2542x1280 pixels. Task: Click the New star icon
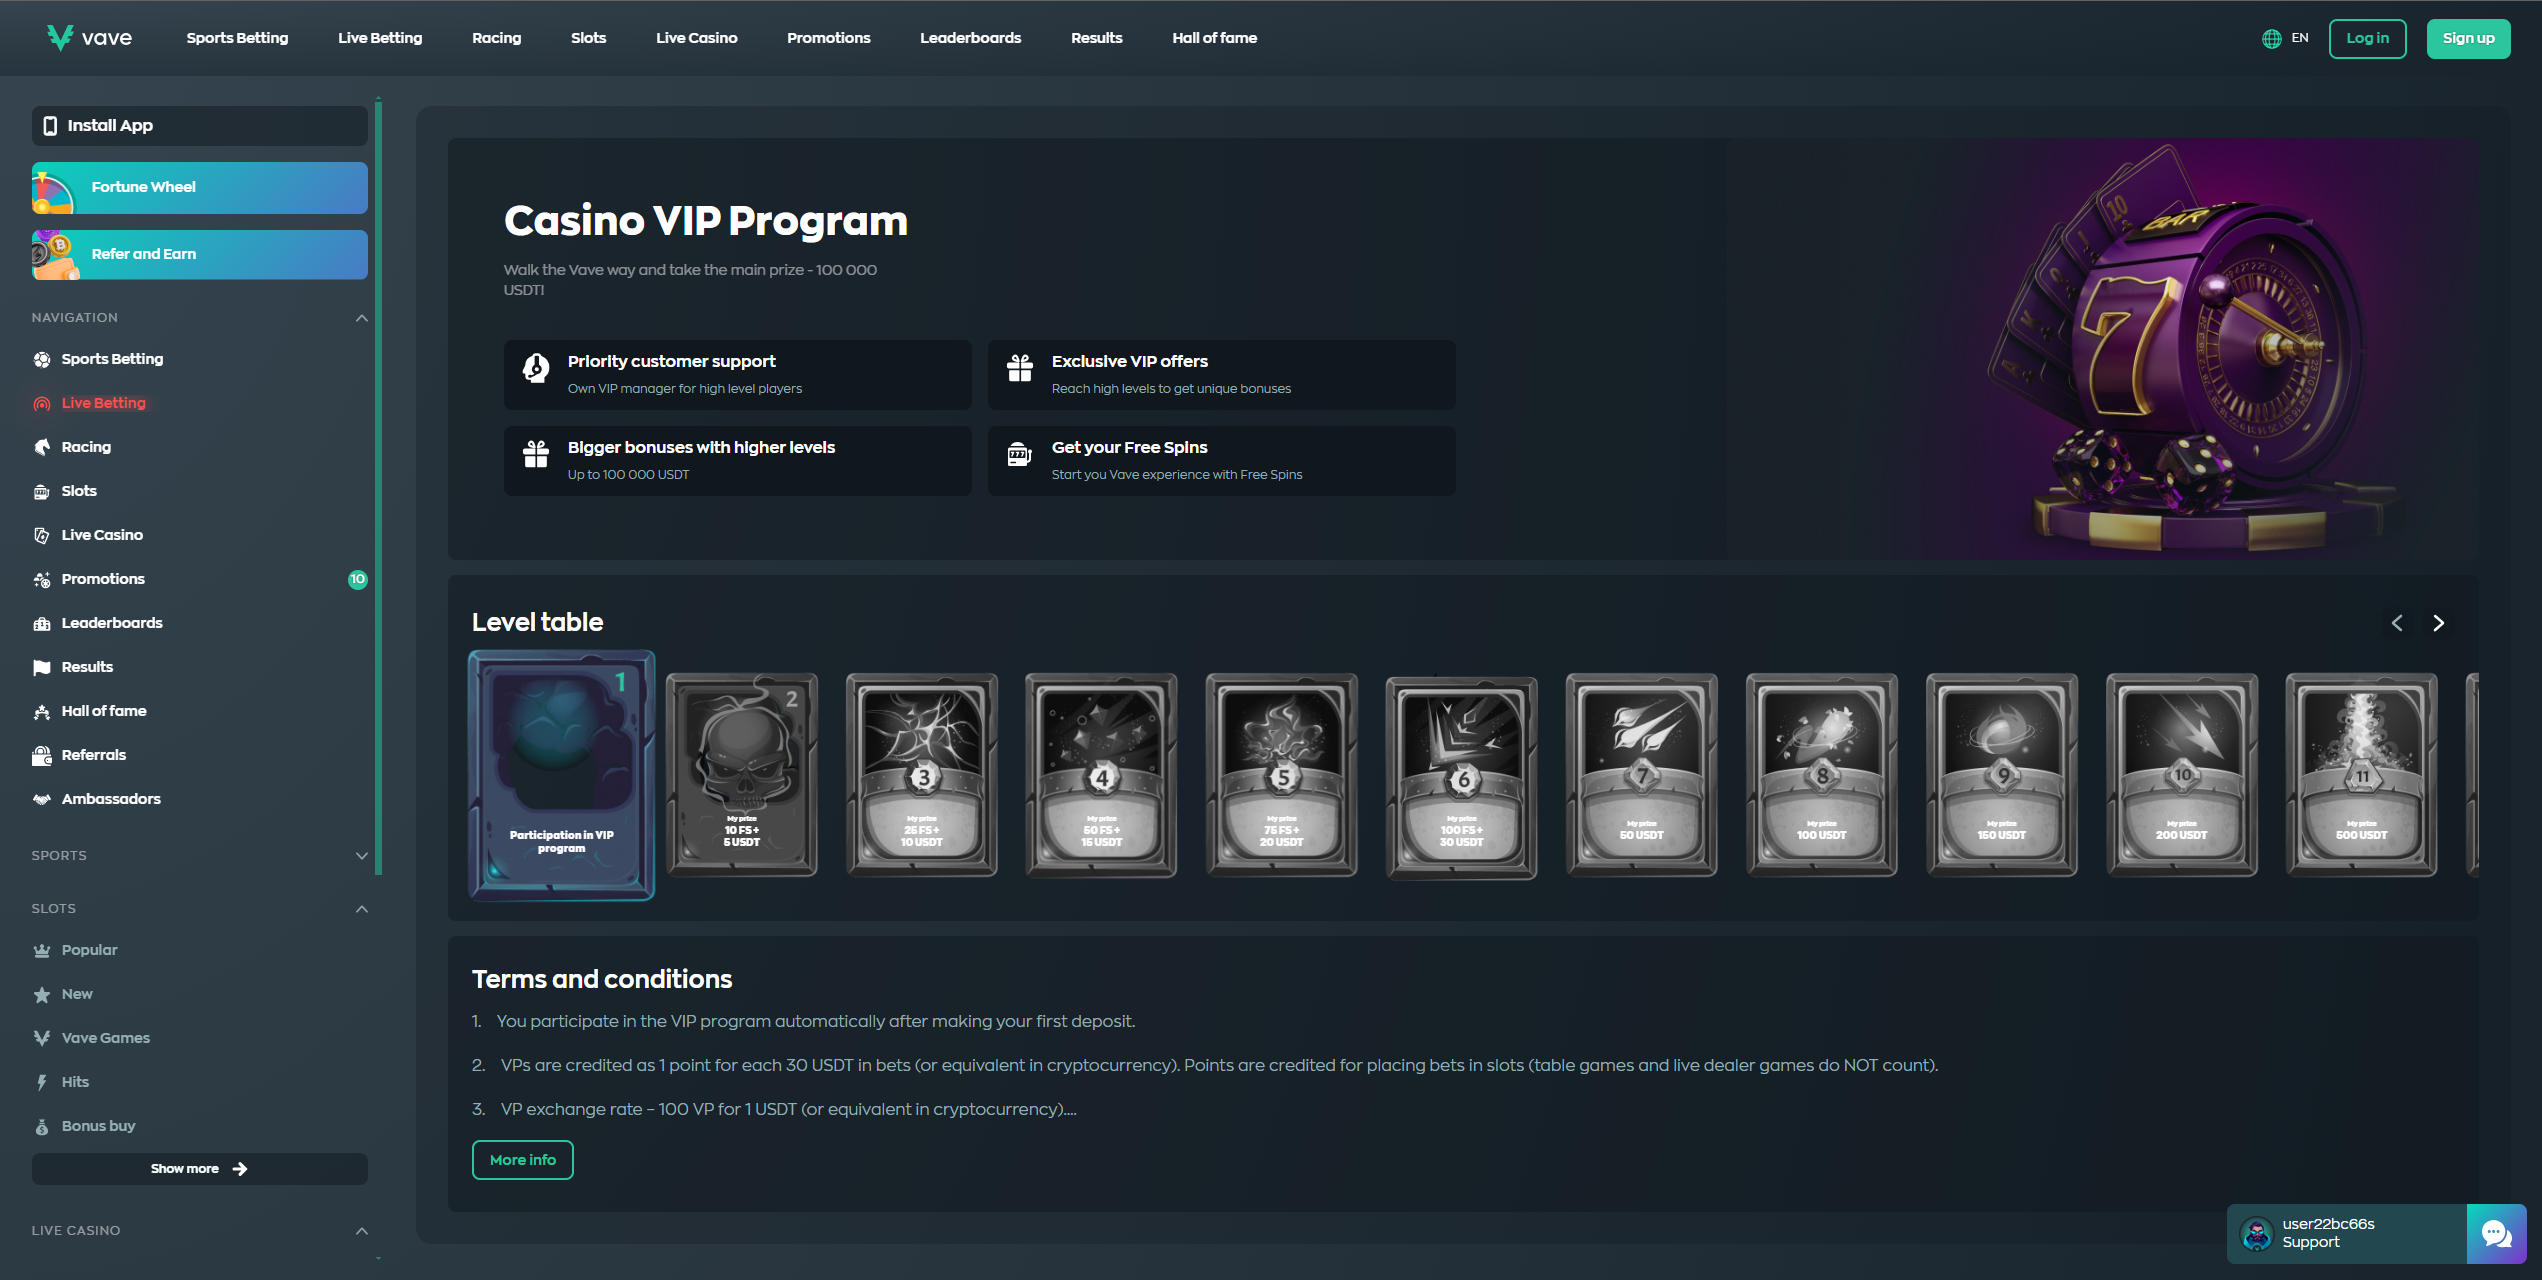click(42, 995)
